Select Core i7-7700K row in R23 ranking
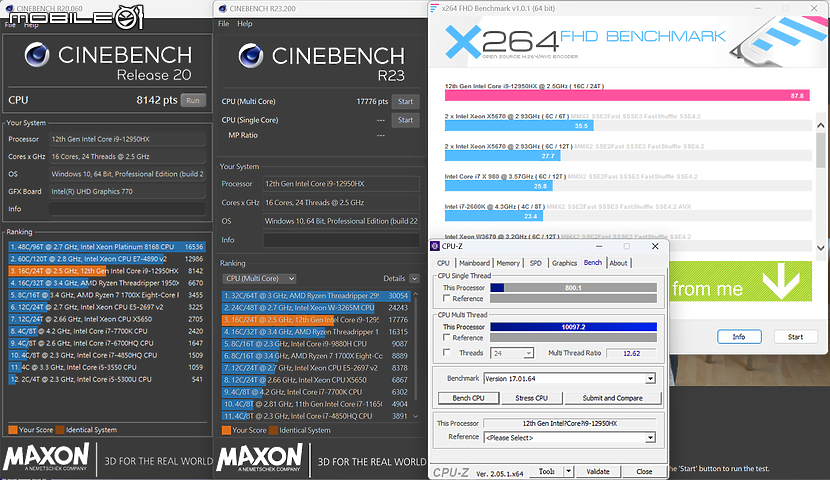This screenshot has width=830, height=480. pyautogui.click(x=316, y=392)
